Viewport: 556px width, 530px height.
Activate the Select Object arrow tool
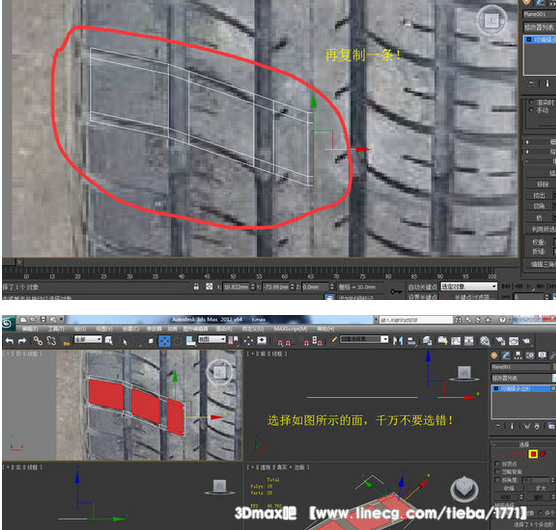[125, 342]
